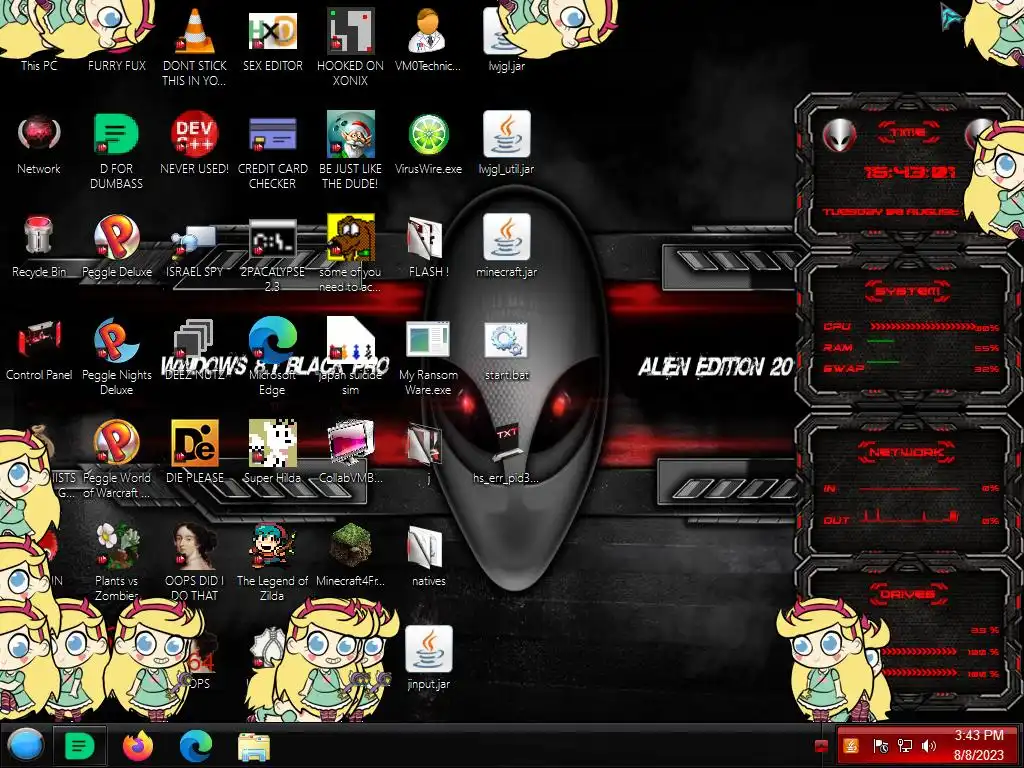Launch Firefox from the taskbar
Viewport: 1024px width, 768px height.
(138, 746)
